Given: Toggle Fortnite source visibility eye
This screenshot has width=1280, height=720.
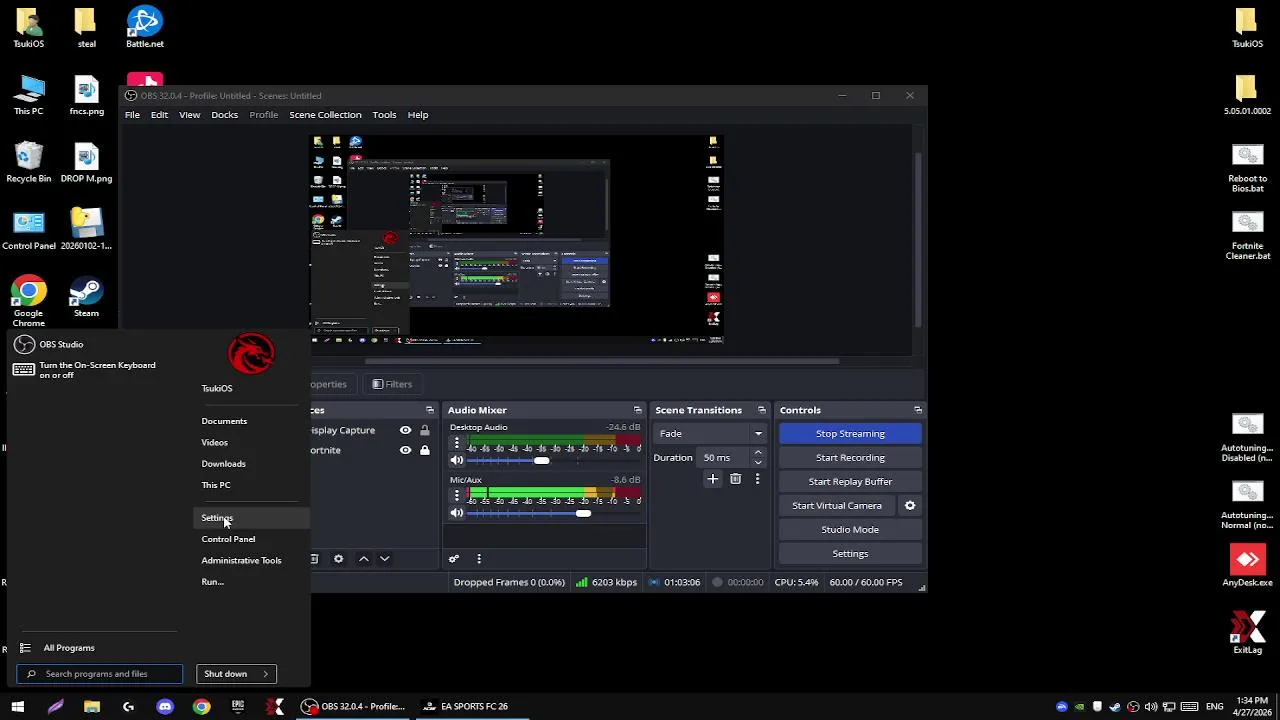Looking at the screenshot, I should click(405, 450).
